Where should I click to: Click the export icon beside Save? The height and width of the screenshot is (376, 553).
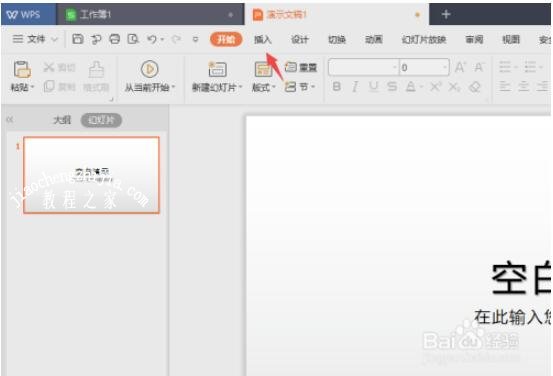click(96, 39)
